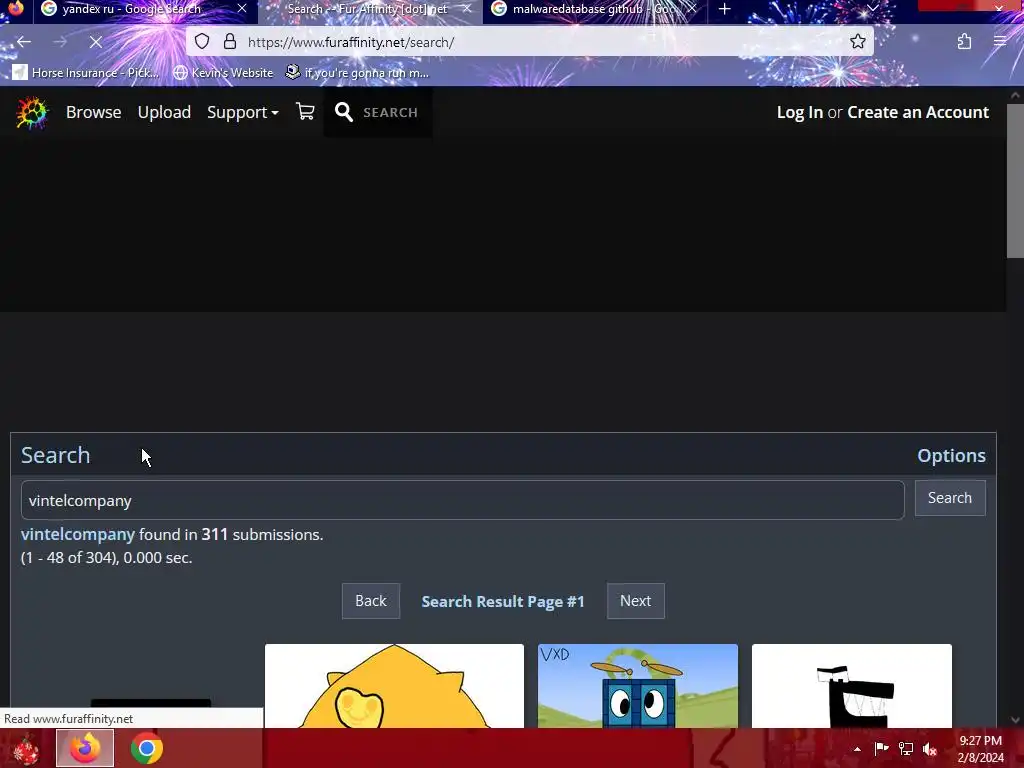The height and width of the screenshot is (768, 1024).
Task: Close the malwaredatabase github tab
Action: click(x=691, y=9)
